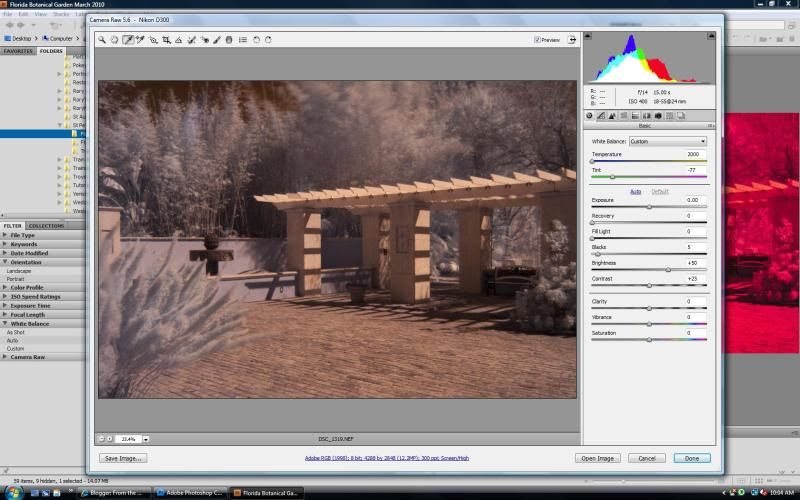Select the Targeted Adjustment tool
The height and width of the screenshot is (500, 800).
[x=153, y=39]
